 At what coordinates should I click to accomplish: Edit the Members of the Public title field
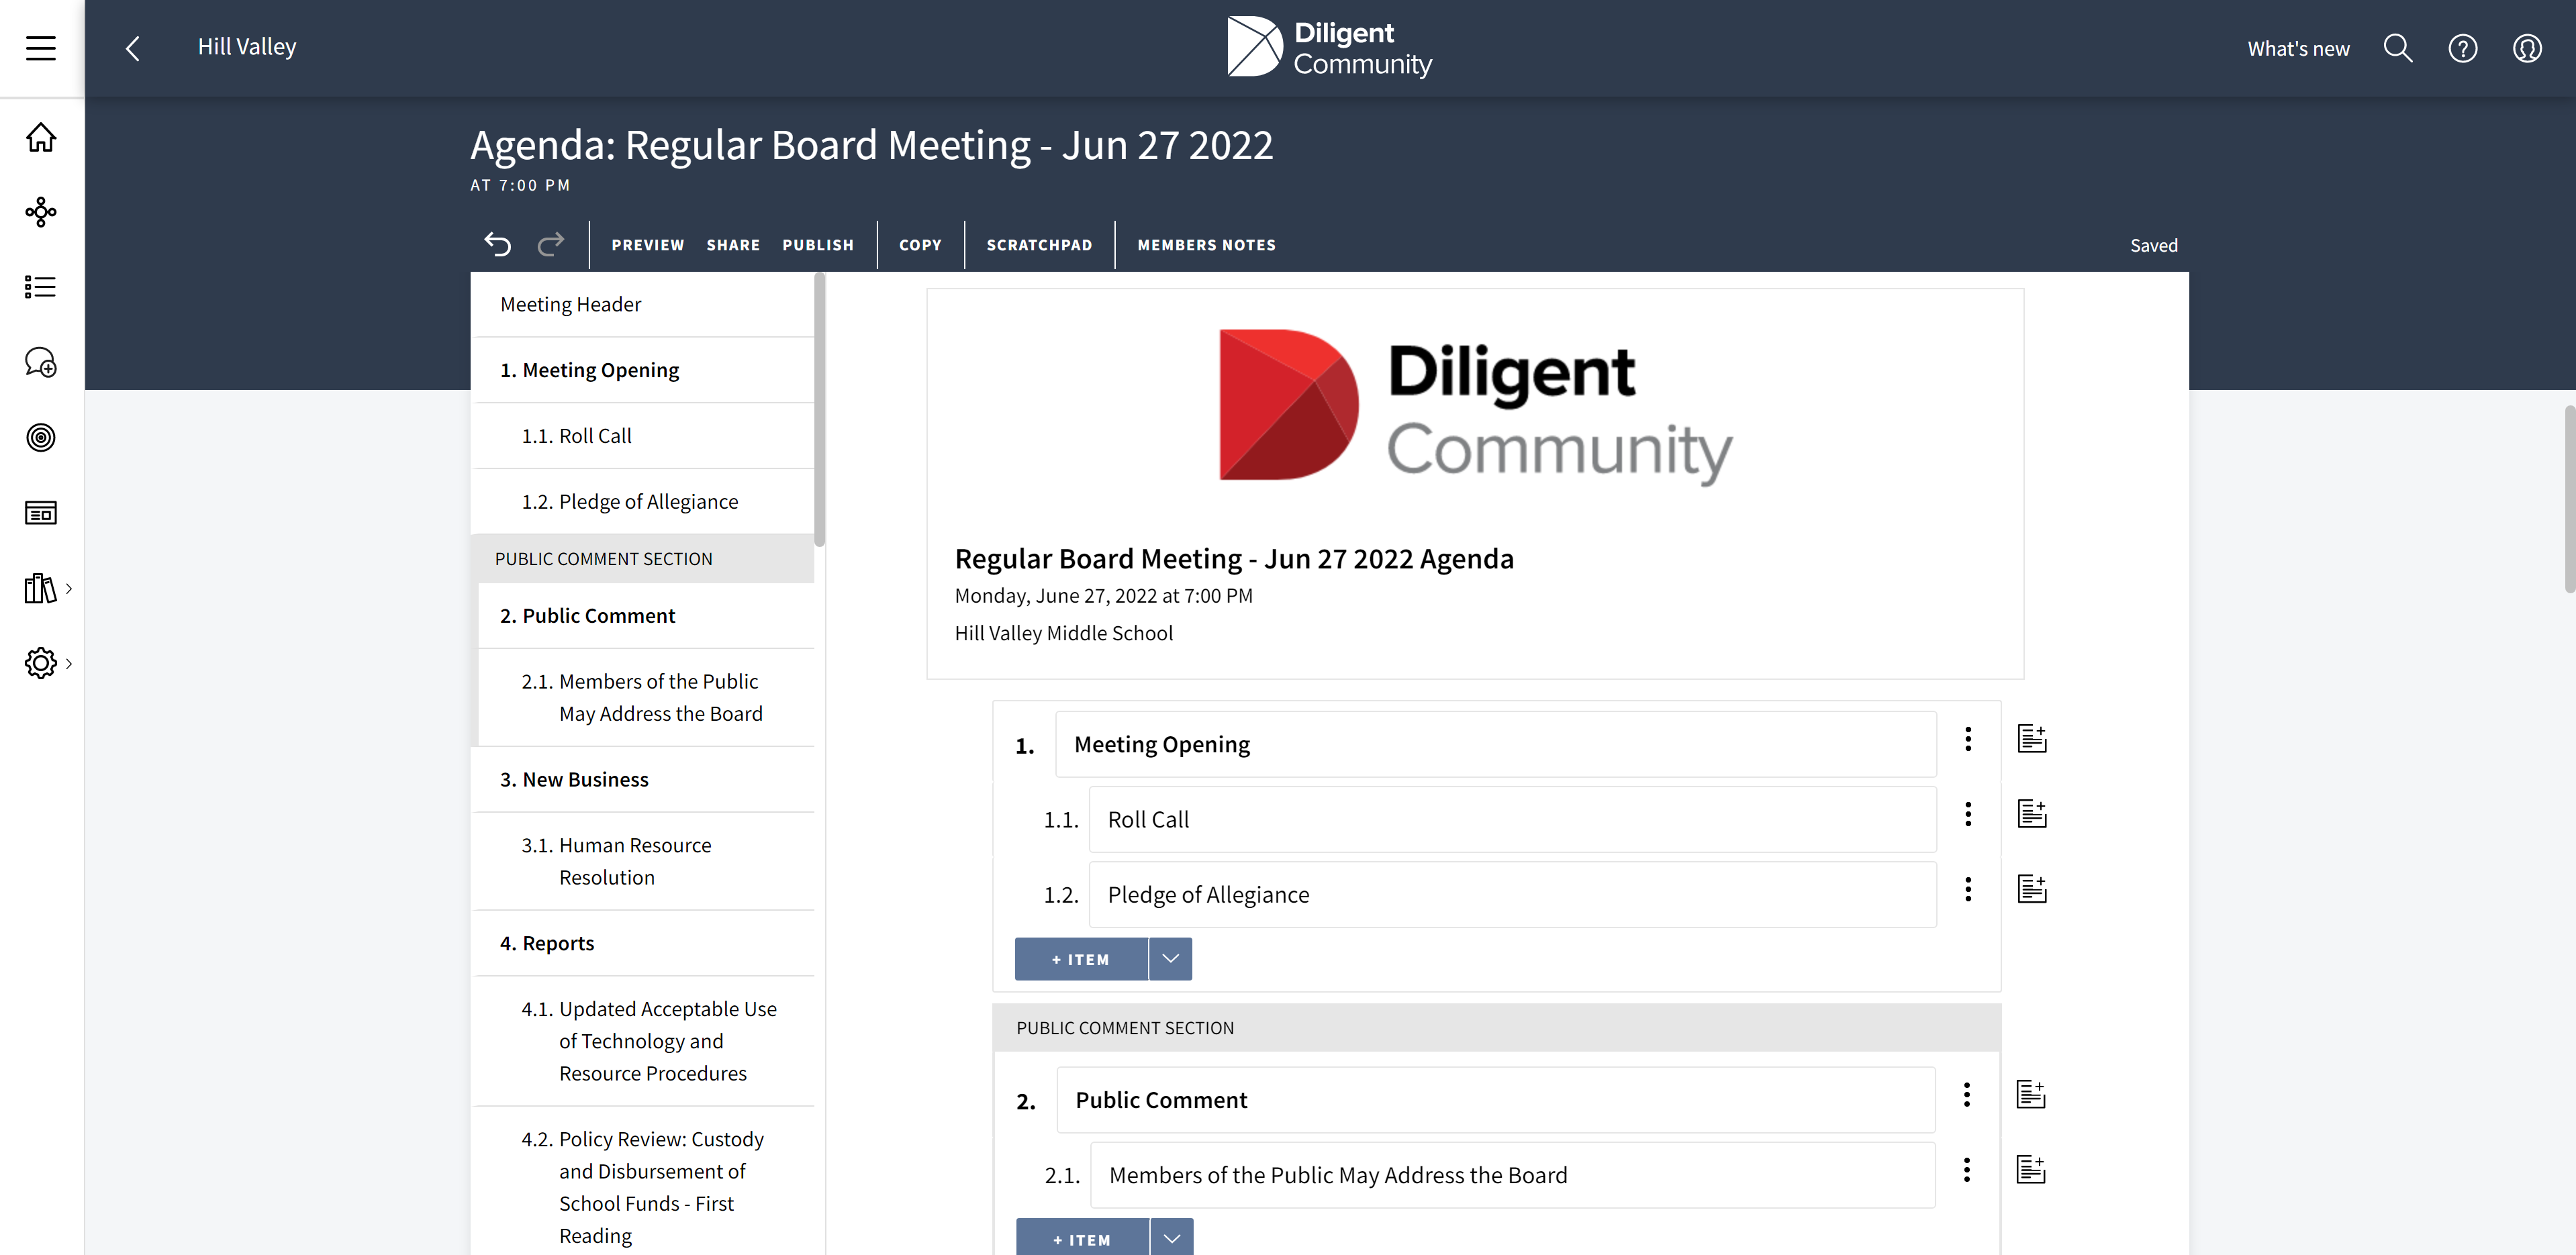click(x=1512, y=1175)
